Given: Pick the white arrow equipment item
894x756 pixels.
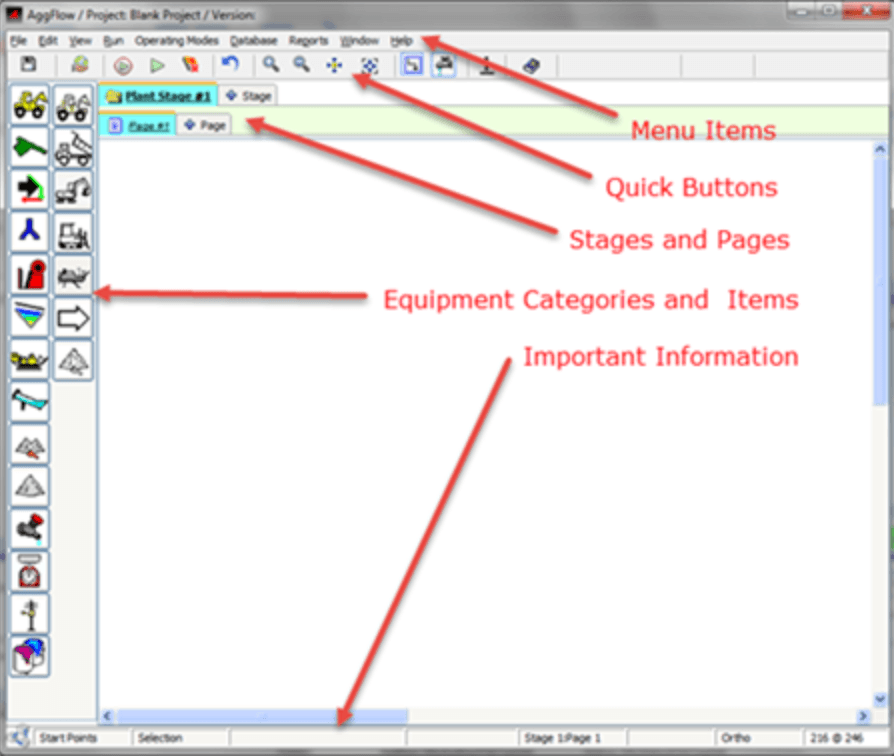Looking at the screenshot, I should tap(73, 318).
